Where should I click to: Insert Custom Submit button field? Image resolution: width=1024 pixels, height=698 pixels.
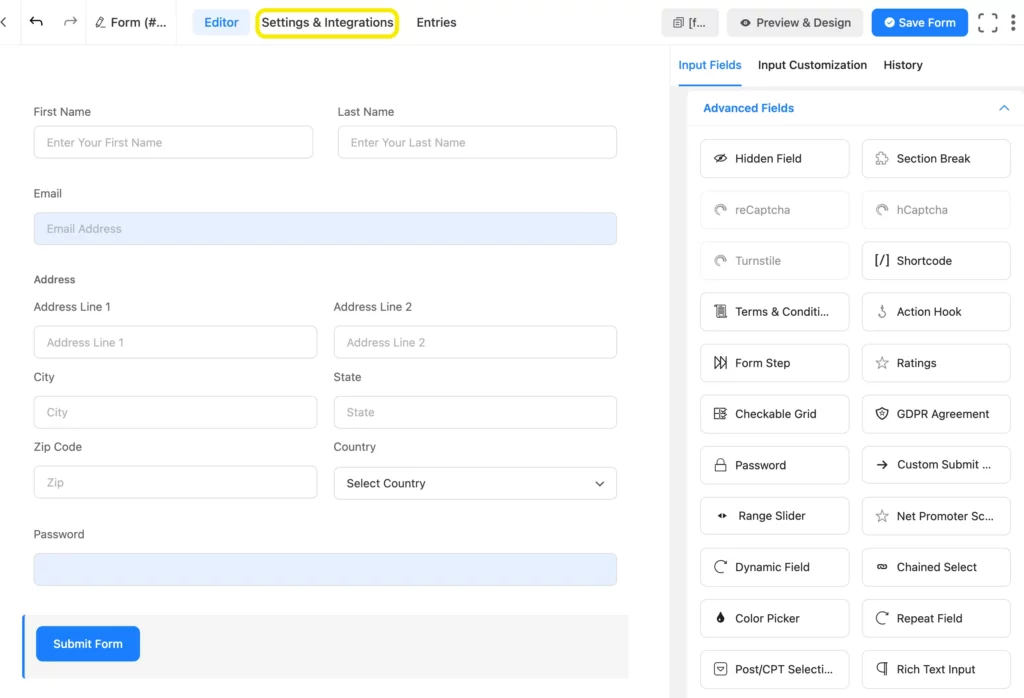click(x=936, y=465)
